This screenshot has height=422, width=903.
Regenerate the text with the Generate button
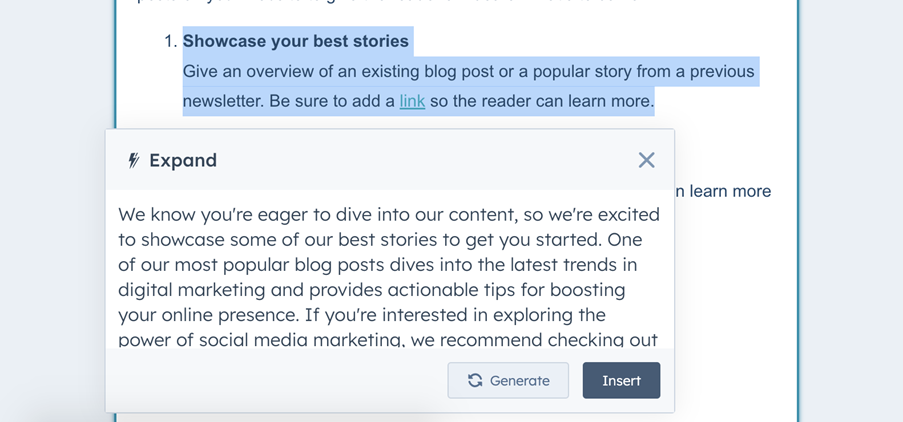pyautogui.click(x=508, y=381)
